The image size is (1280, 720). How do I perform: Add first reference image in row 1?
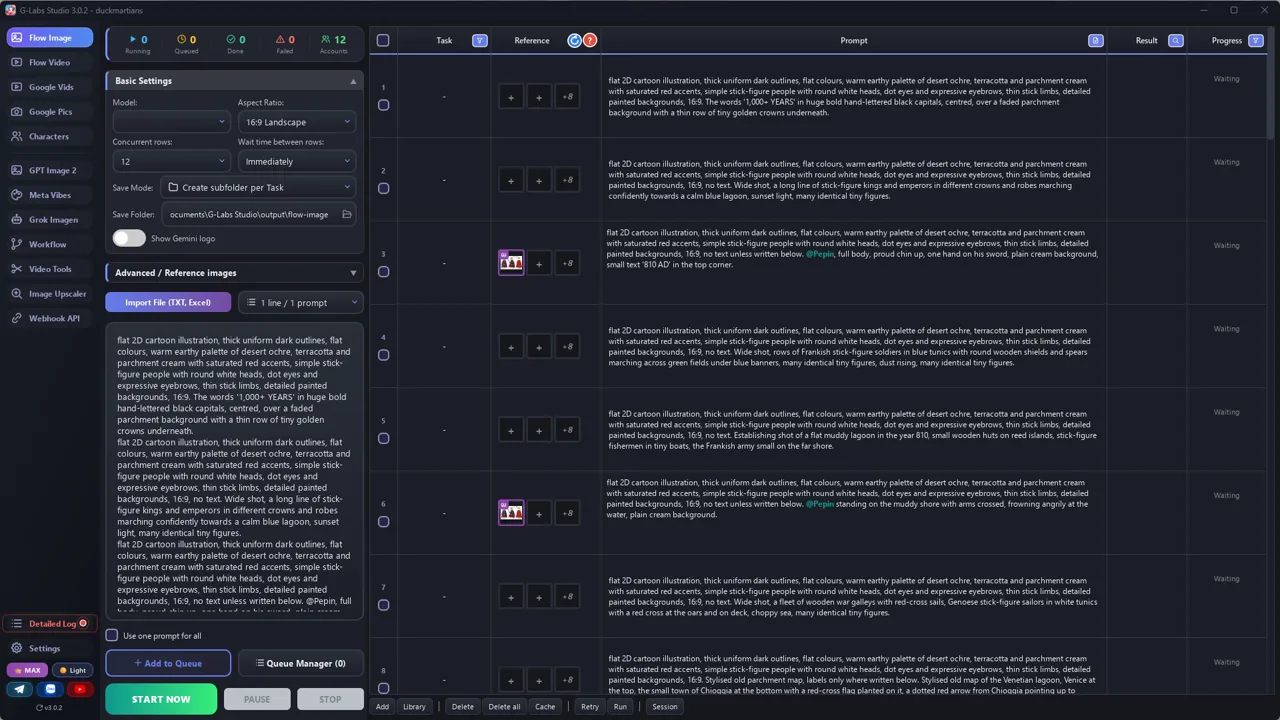coord(511,97)
